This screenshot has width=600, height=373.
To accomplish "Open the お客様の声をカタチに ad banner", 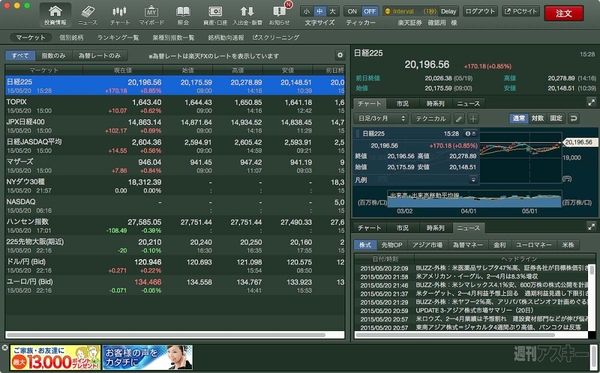I will 147,358.
